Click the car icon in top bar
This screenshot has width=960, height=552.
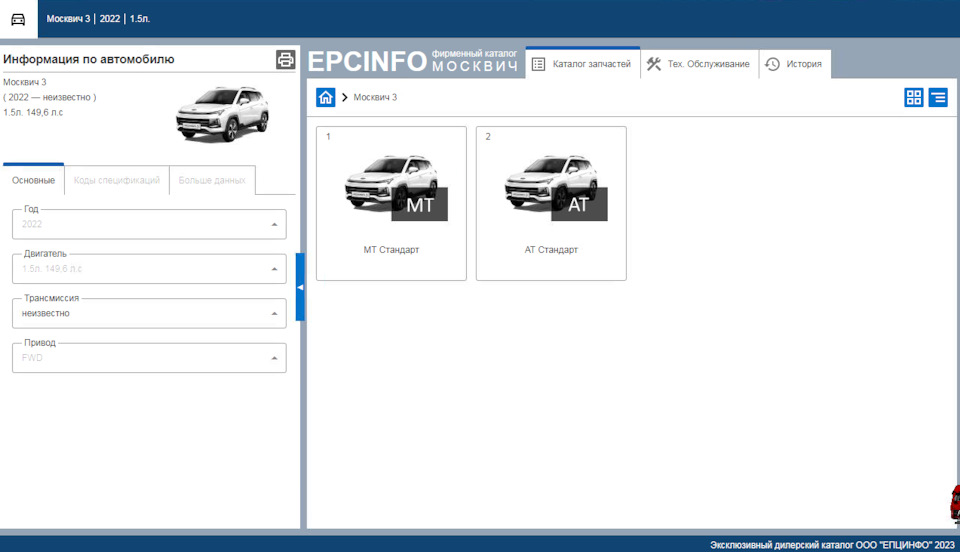[18, 18]
